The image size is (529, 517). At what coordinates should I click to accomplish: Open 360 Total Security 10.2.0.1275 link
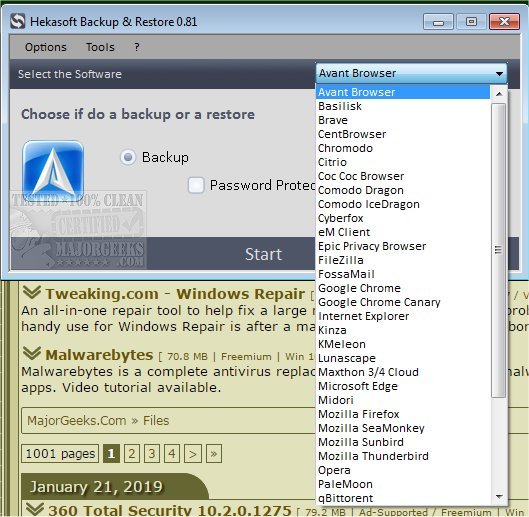pos(169,510)
